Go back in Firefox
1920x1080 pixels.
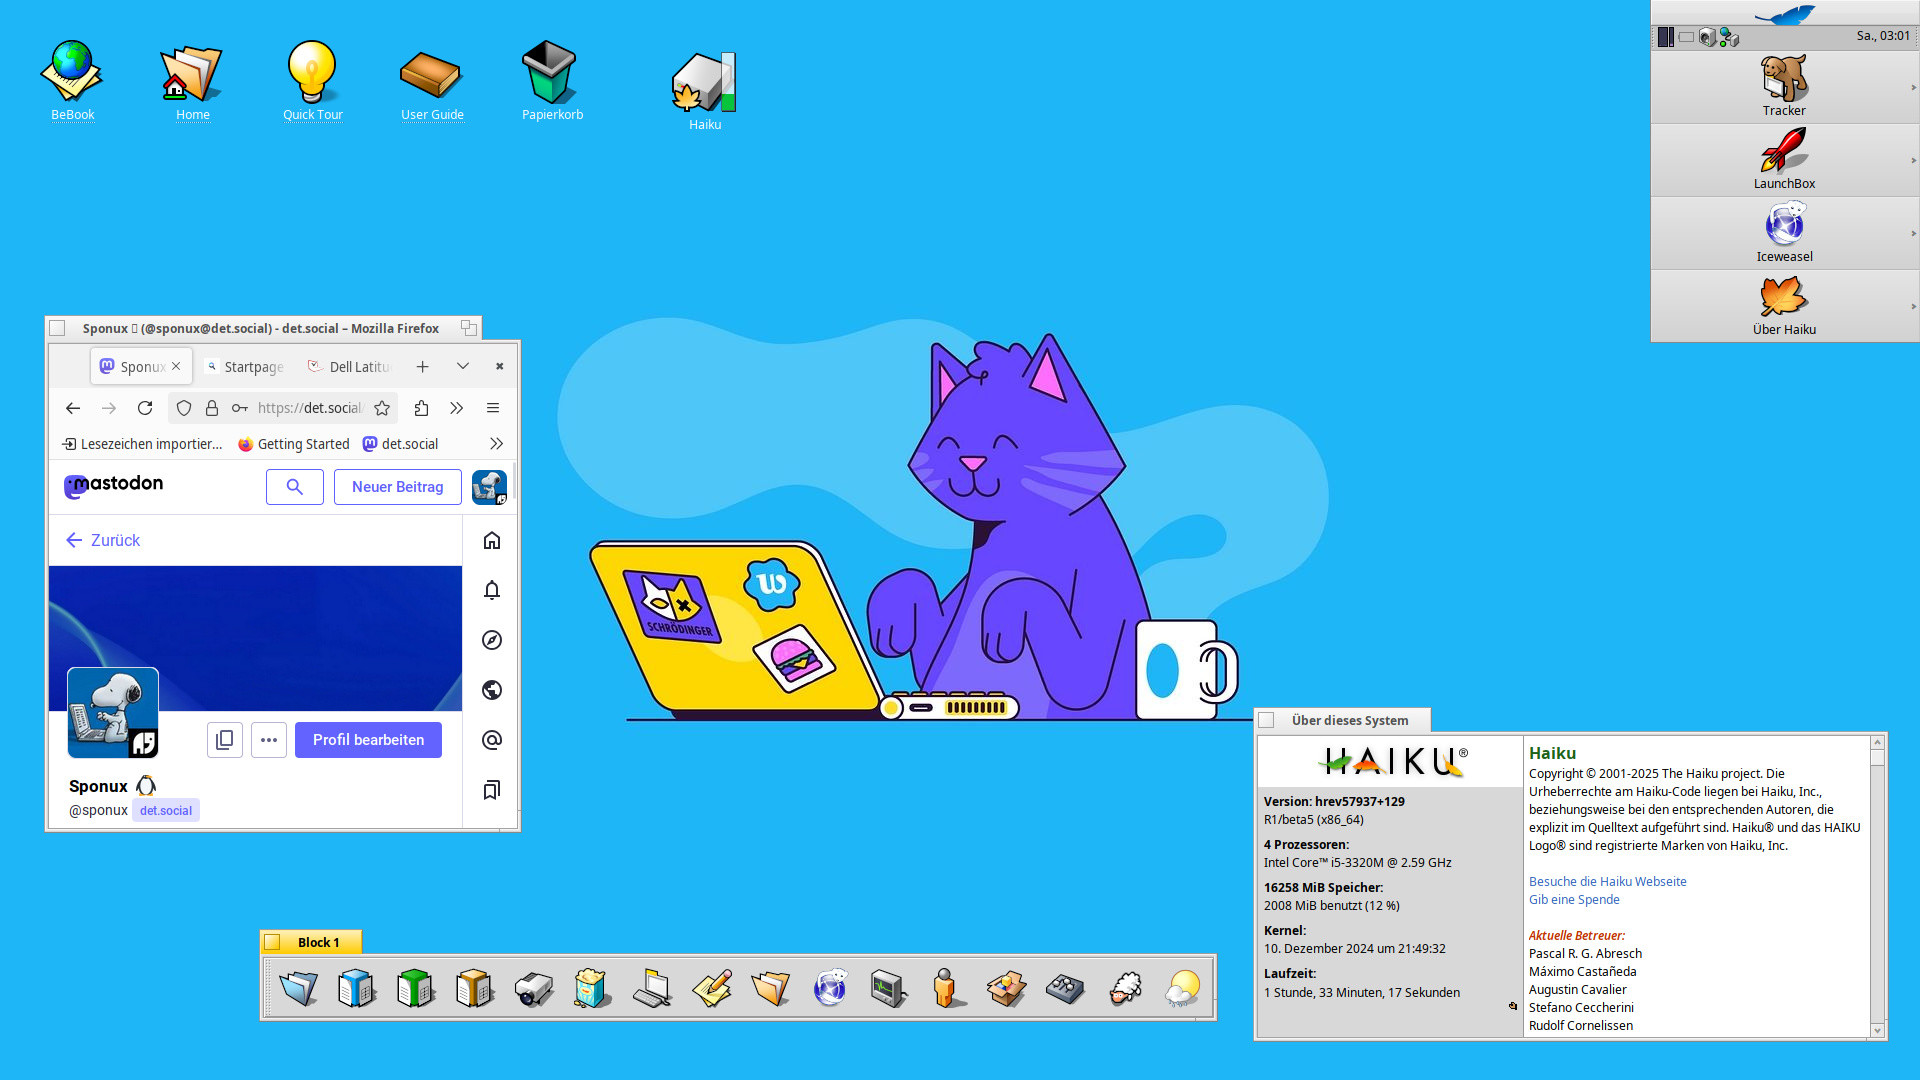pyautogui.click(x=73, y=408)
